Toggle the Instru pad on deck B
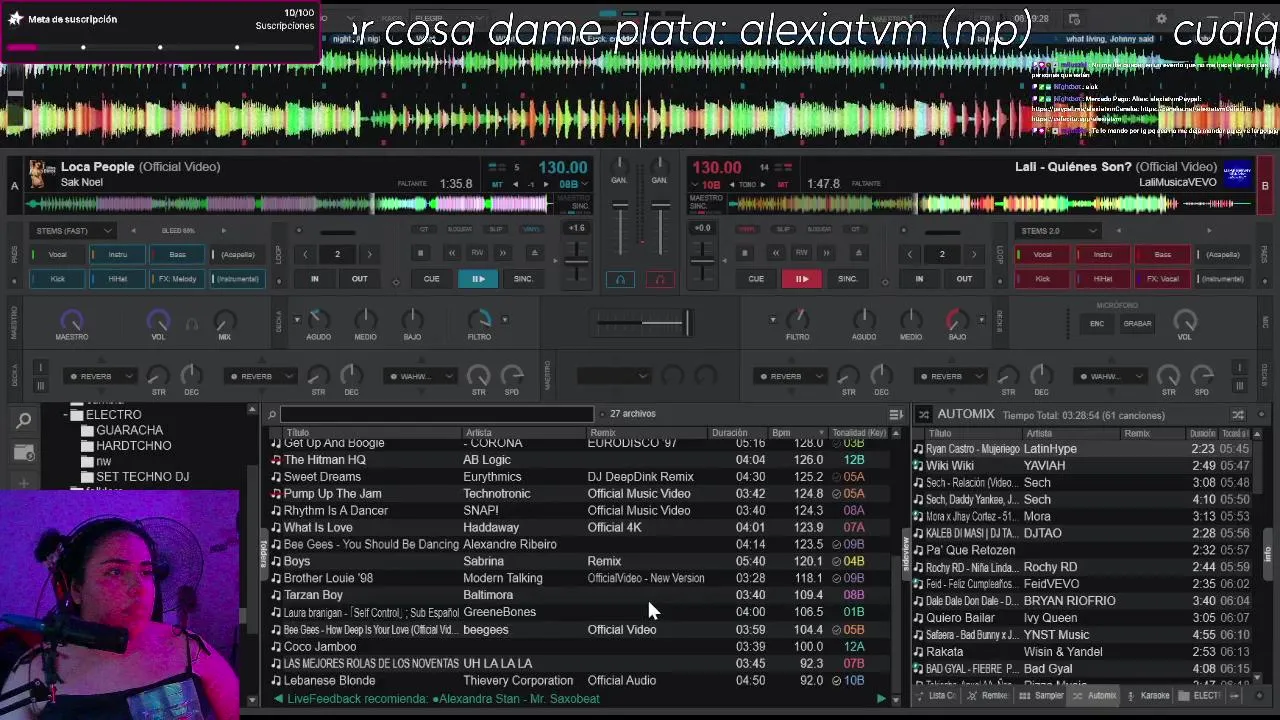The height and width of the screenshot is (720, 1280). pyautogui.click(x=1102, y=254)
